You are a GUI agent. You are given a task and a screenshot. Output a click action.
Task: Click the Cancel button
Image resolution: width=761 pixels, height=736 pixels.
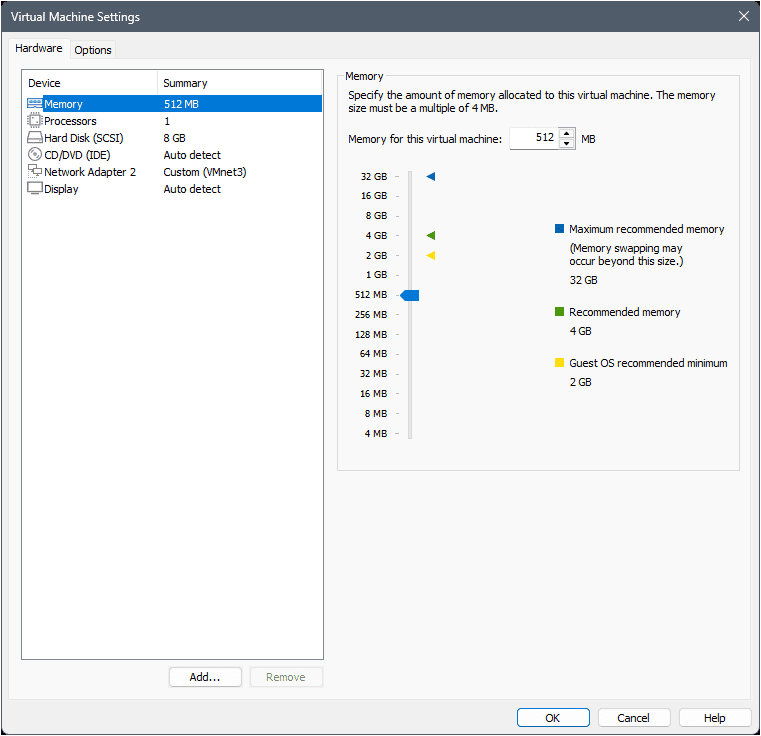[633, 718]
